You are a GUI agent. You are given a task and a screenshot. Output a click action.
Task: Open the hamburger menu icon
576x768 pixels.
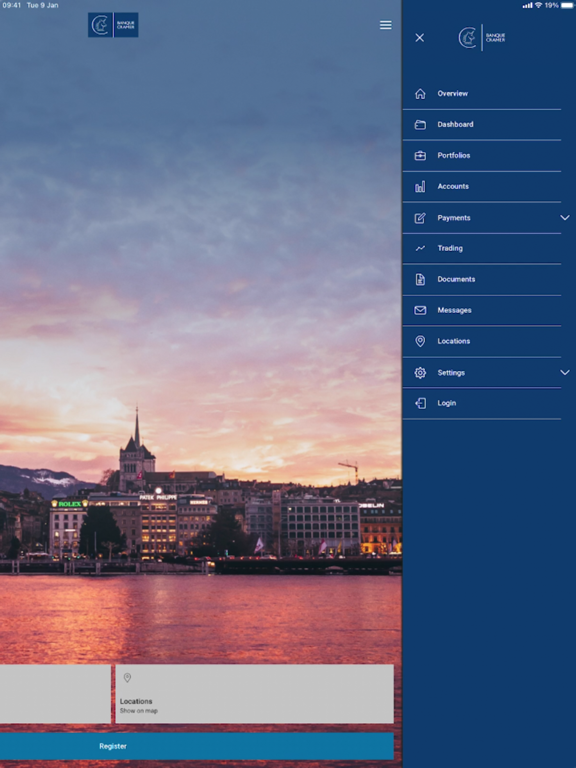(385, 25)
